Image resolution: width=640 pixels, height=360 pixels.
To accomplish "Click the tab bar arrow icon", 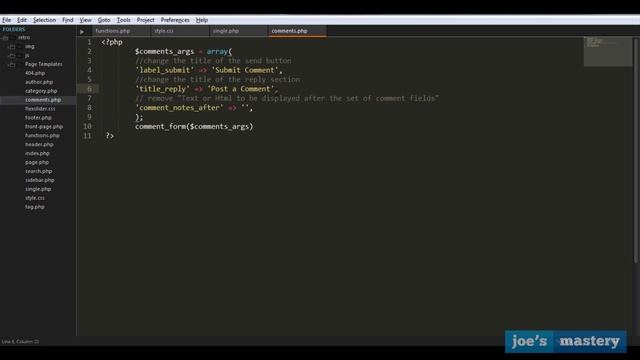I will pos(82,31).
